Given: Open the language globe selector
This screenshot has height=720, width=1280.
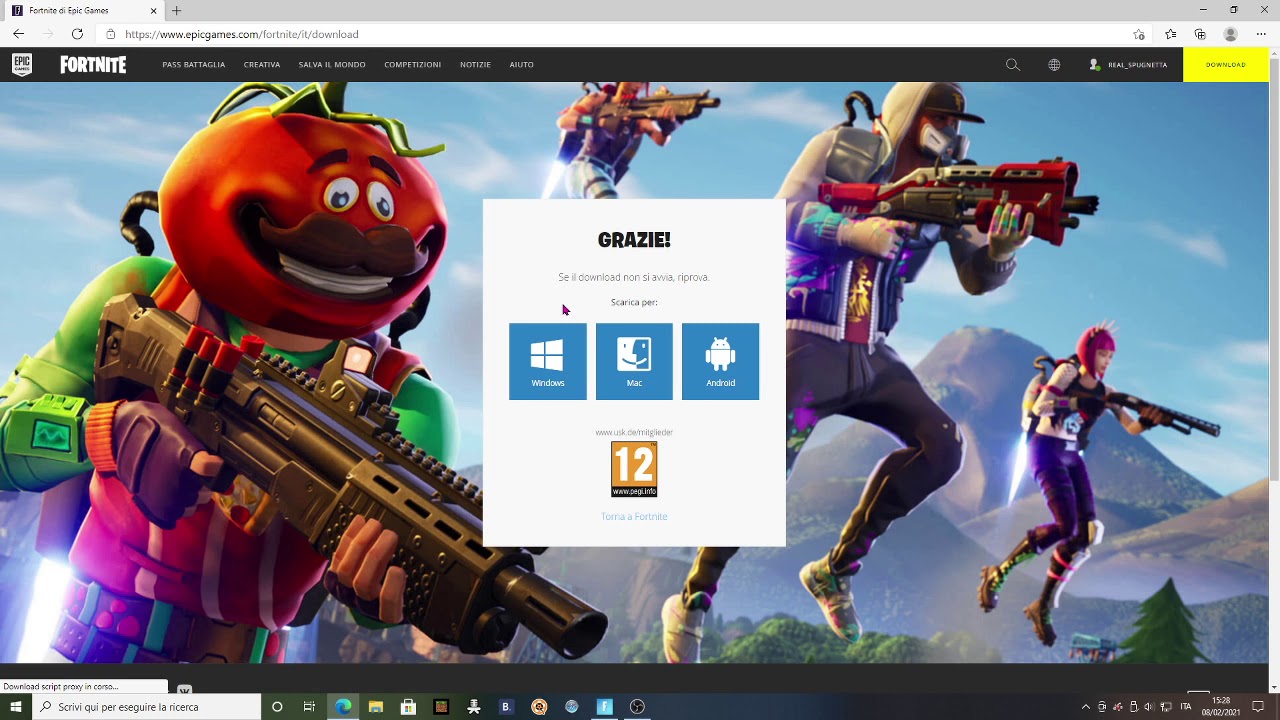Looking at the screenshot, I should [x=1054, y=65].
